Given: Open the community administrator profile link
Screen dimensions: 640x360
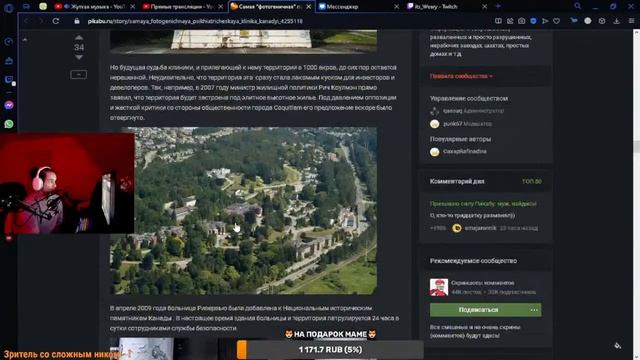Looking at the screenshot, I should pyautogui.click(x=452, y=111).
